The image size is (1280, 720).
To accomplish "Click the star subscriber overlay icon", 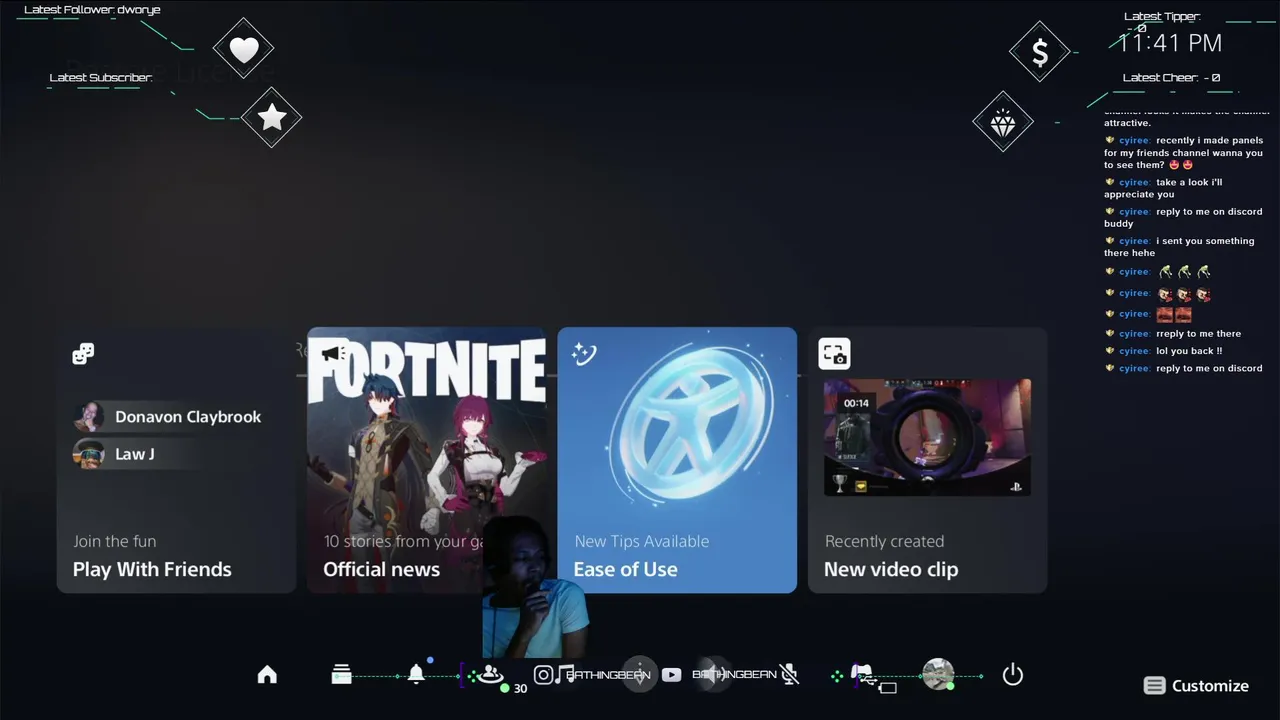I will [272, 118].
